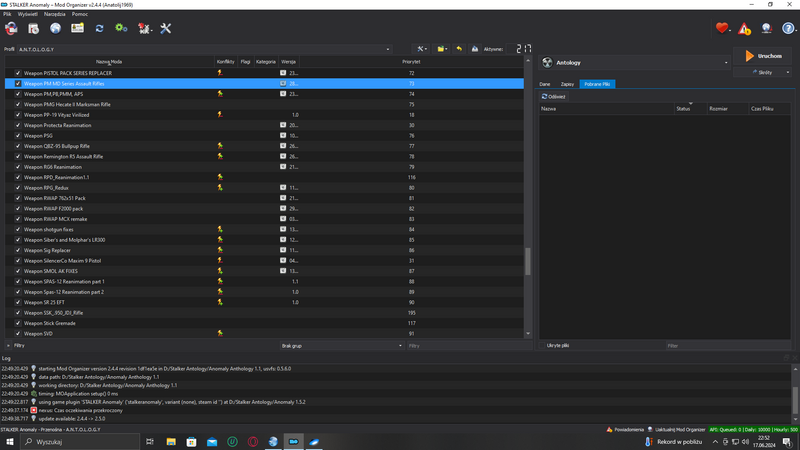Viewport: 800px width, 450px height.
Task: Disable Weapon Stick Grenade mod checkbox
Action: point(18,323)
